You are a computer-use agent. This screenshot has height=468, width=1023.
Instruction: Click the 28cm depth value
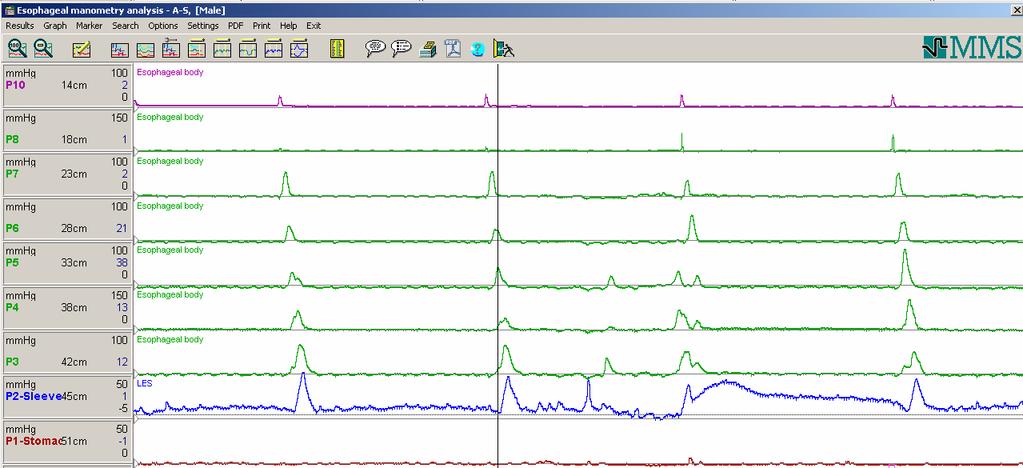(x=74, y=228)
